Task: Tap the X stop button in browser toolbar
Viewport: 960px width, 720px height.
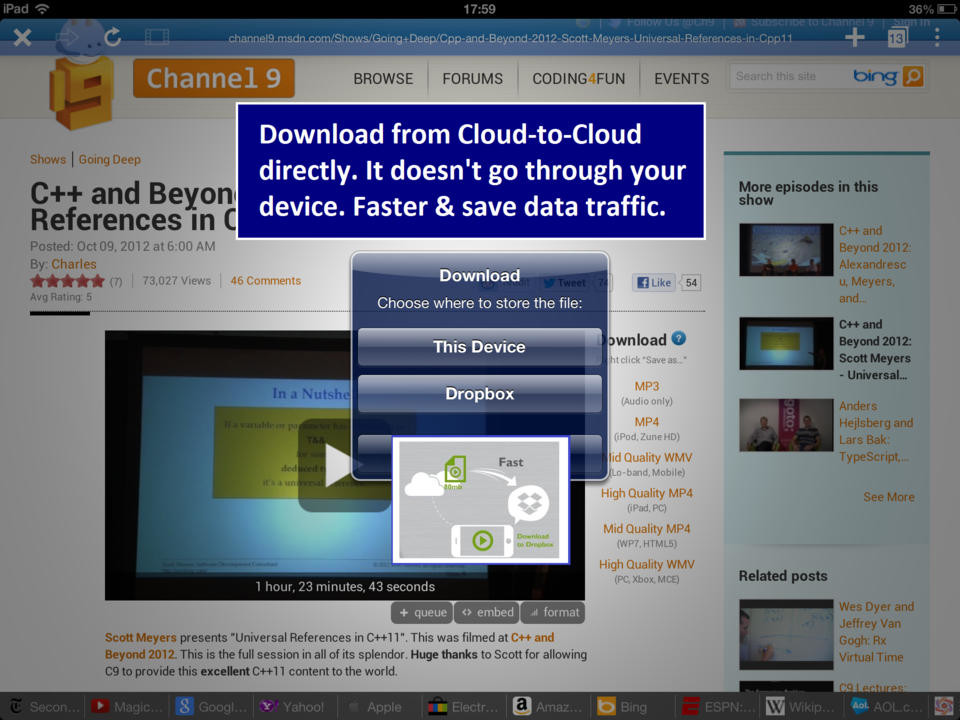Action: click(22, 38)
